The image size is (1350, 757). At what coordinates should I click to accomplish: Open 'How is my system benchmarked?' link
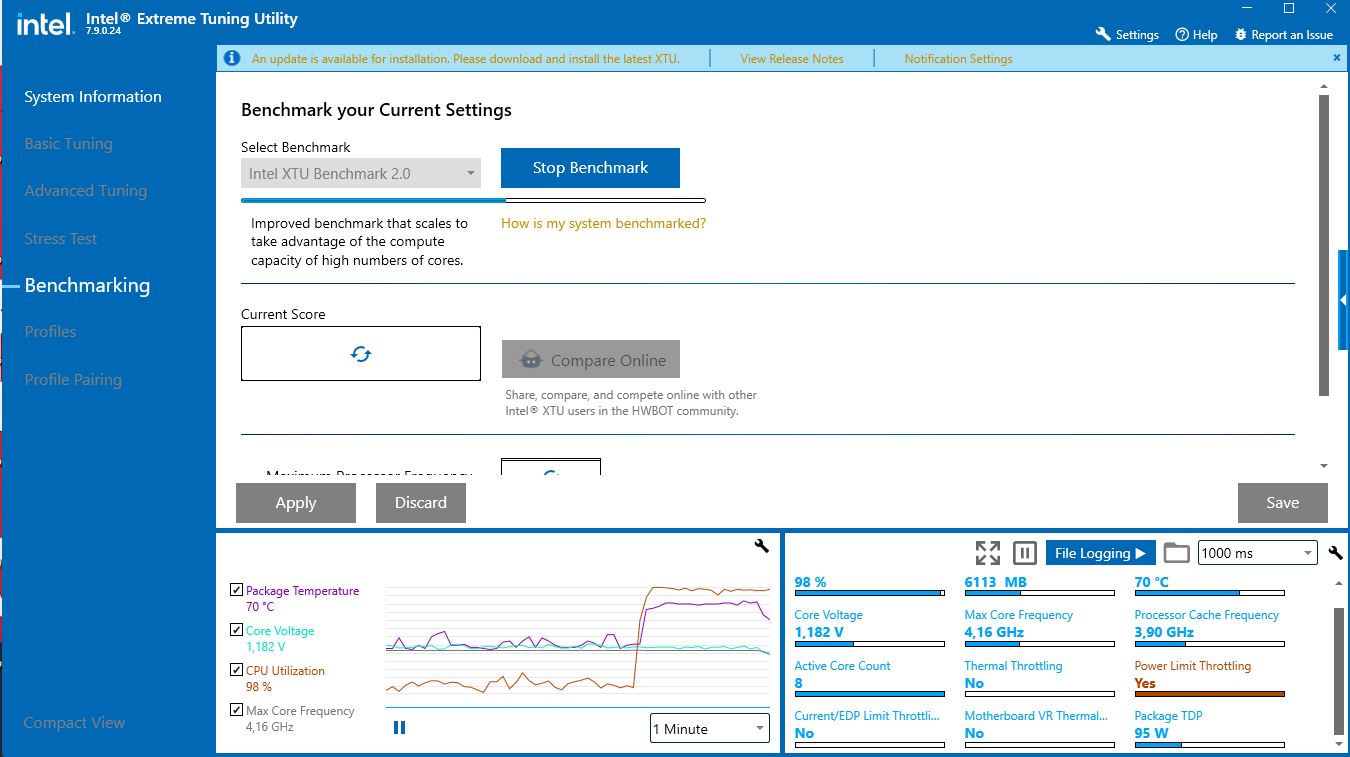[603, 224]
